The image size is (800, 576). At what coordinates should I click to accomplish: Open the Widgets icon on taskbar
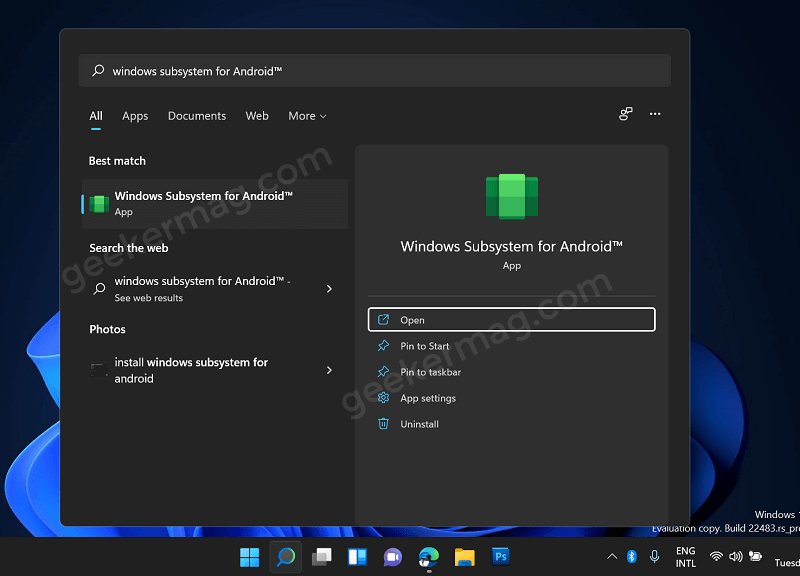pyautogui.click(x=357, y=557)
